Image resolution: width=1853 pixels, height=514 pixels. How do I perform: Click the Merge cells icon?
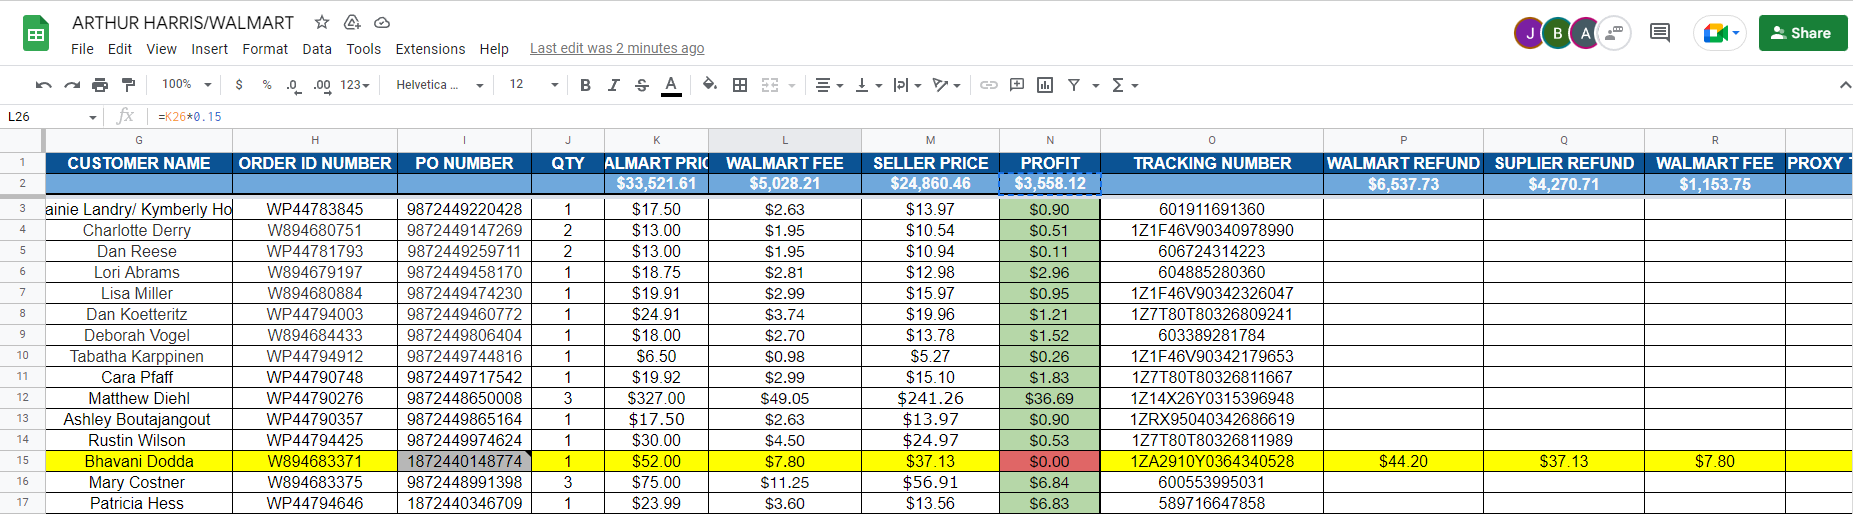(770, 85)
